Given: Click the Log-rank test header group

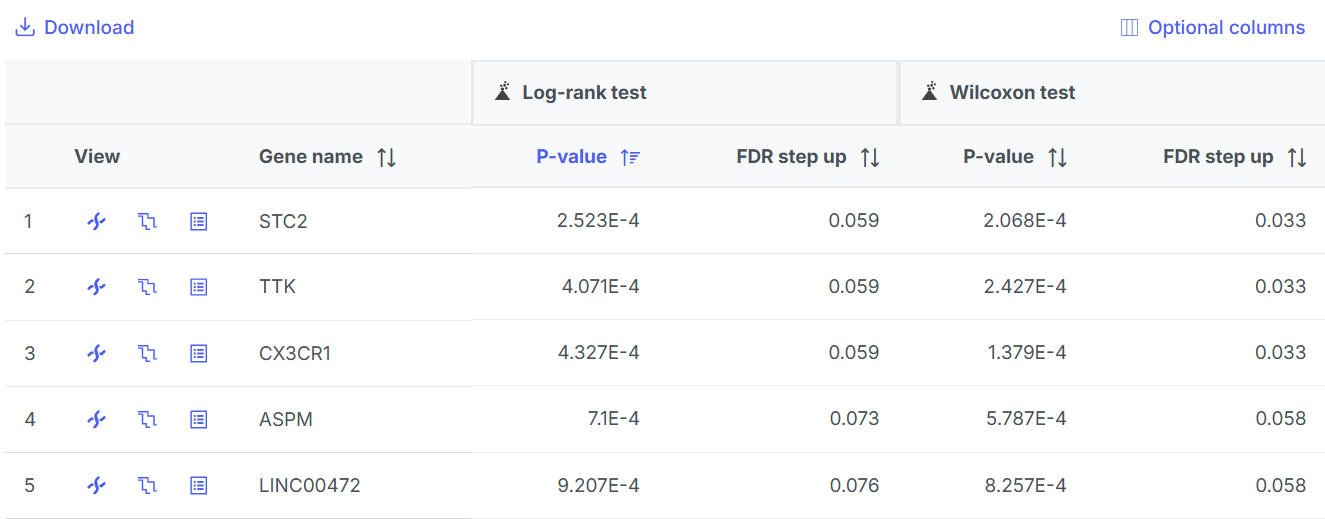Looking at the screenshot, I should coord(584,93).
